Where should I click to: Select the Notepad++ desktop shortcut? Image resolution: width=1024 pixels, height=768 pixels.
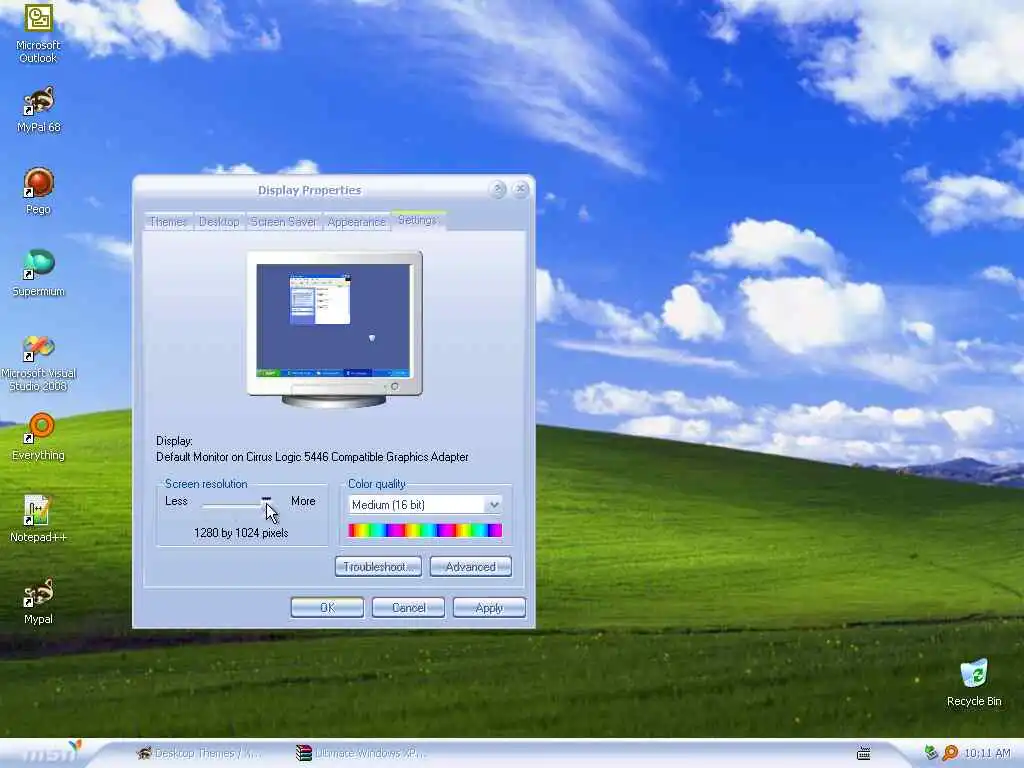coord(38,519)
